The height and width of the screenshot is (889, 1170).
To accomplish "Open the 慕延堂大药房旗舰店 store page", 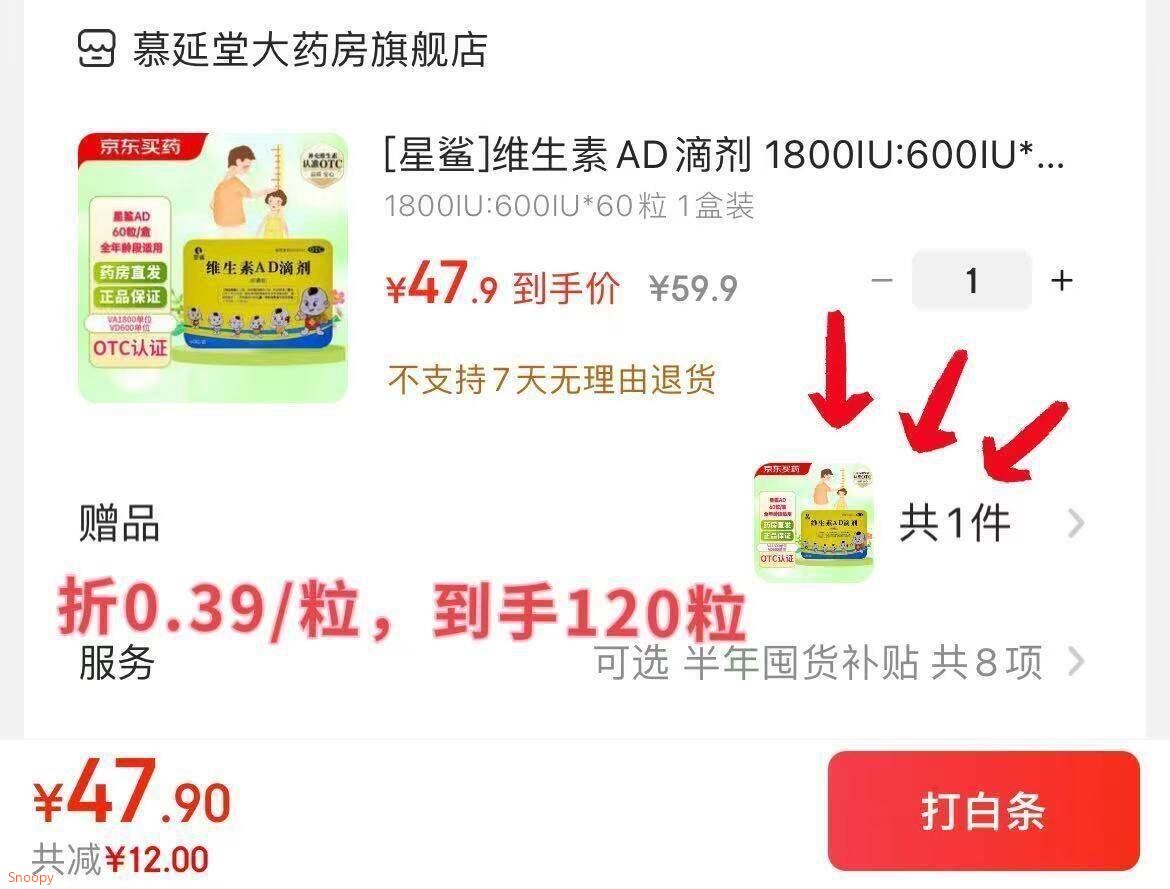I will click(310, 50).
